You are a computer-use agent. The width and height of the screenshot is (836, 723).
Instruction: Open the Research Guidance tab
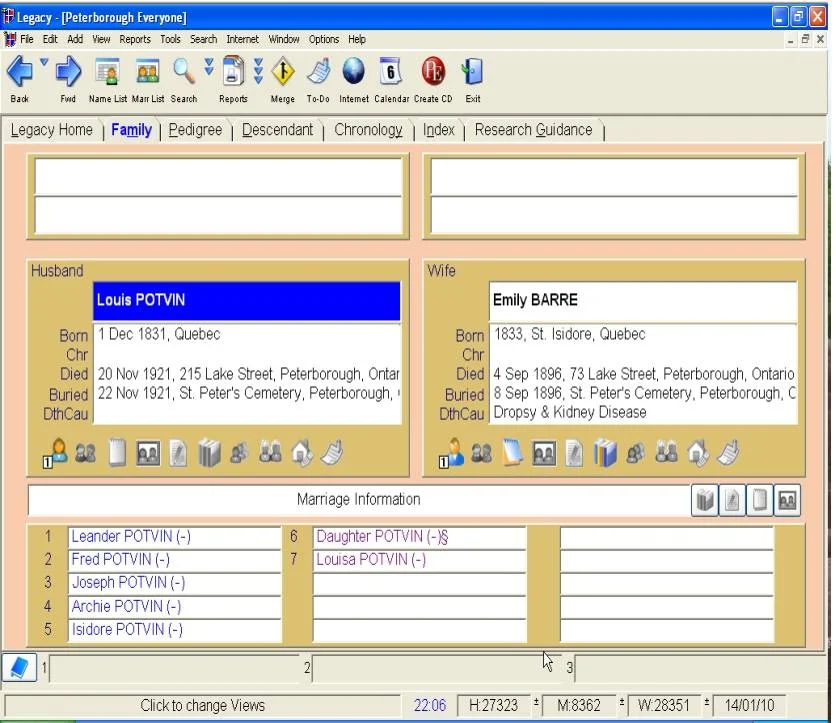[533, 130]
